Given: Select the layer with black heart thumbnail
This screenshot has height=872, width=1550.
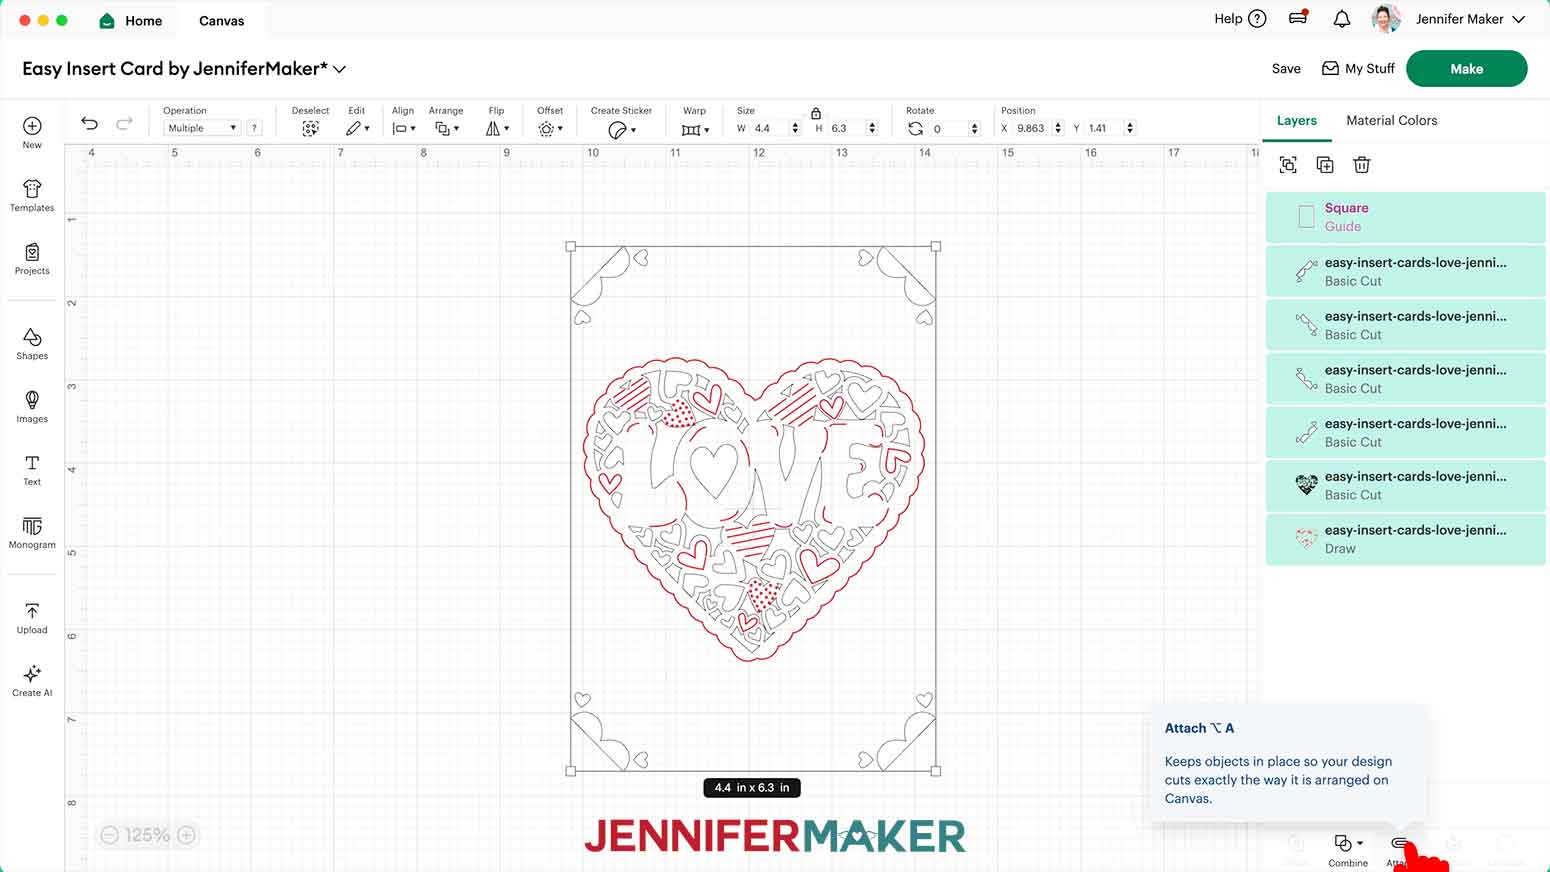Looking at the screenshot, I should (x=1406, y=485).
